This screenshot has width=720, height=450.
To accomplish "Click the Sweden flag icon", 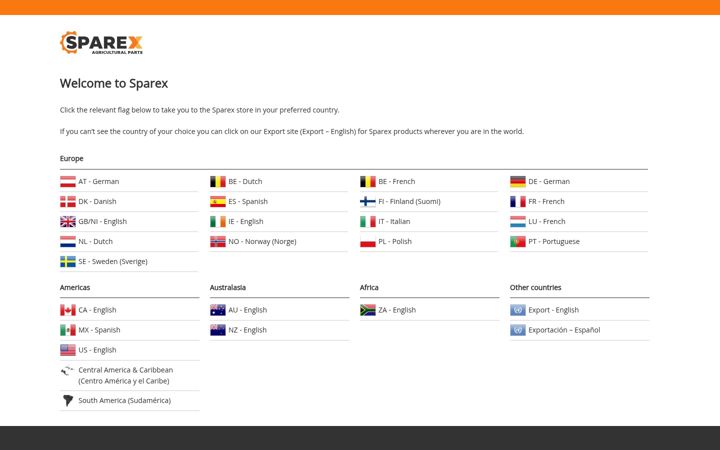I will tap(68, 262).
